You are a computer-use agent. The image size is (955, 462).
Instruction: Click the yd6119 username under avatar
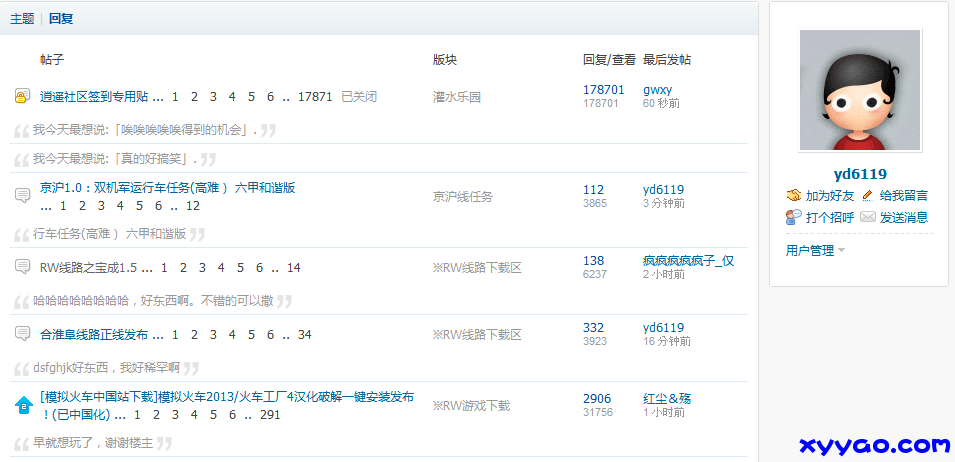click(x=860, y=174)
